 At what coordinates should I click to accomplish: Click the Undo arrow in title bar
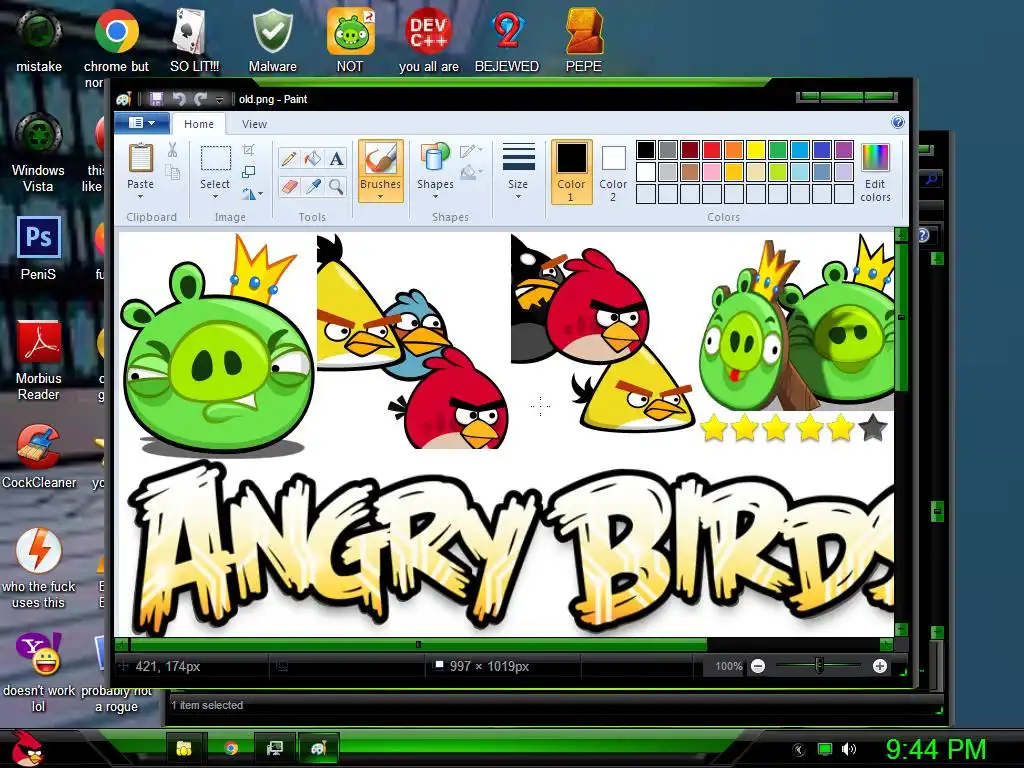point(178,99)
